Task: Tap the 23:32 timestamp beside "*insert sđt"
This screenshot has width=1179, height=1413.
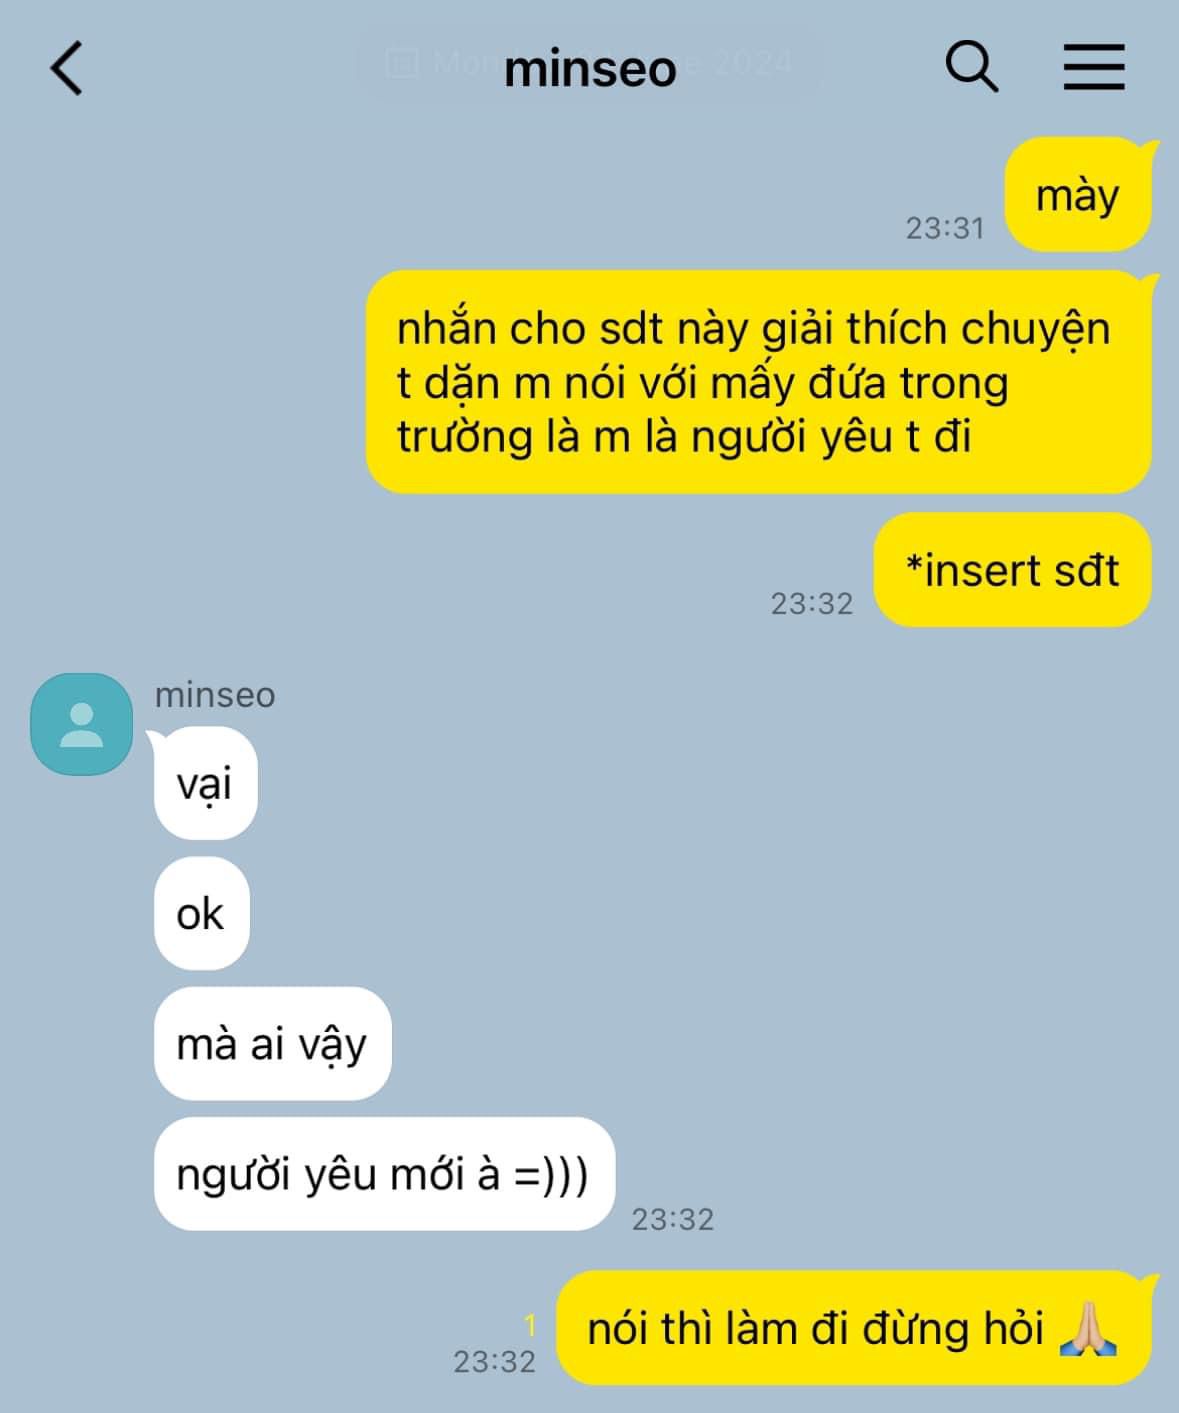Action: 812,604
